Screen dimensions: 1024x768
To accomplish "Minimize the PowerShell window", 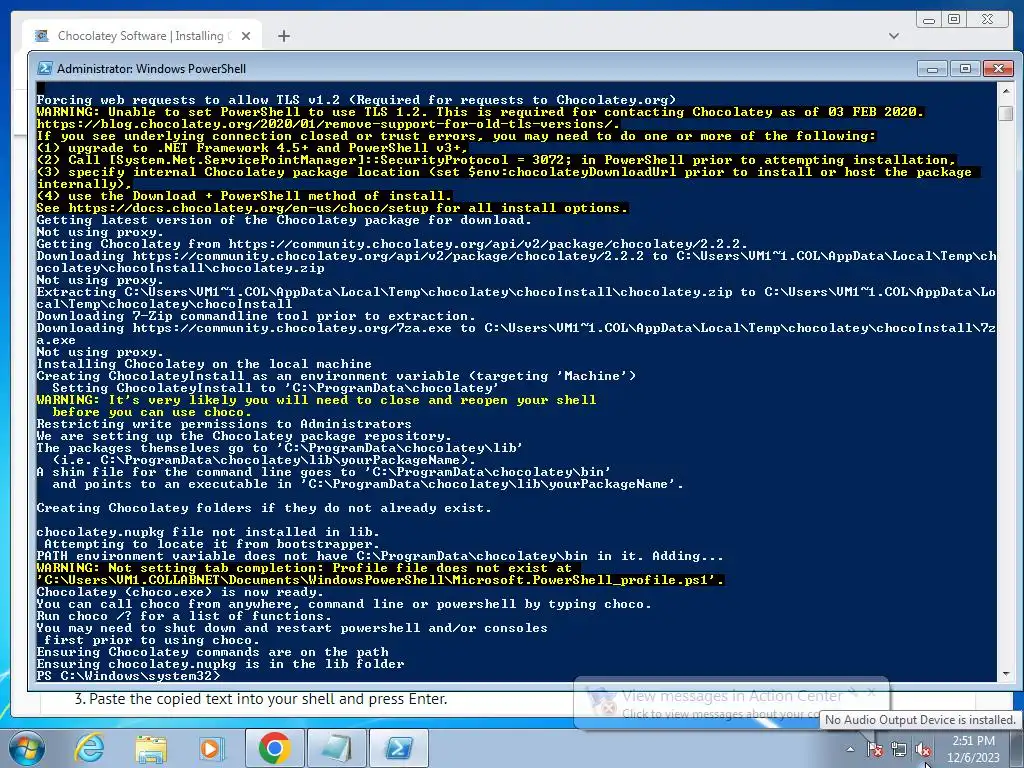I will point(933,69).
